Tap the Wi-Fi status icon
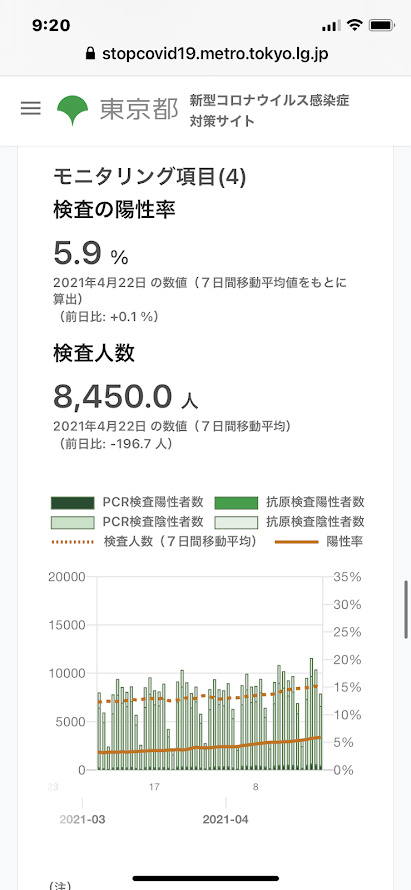 [355, 25]
